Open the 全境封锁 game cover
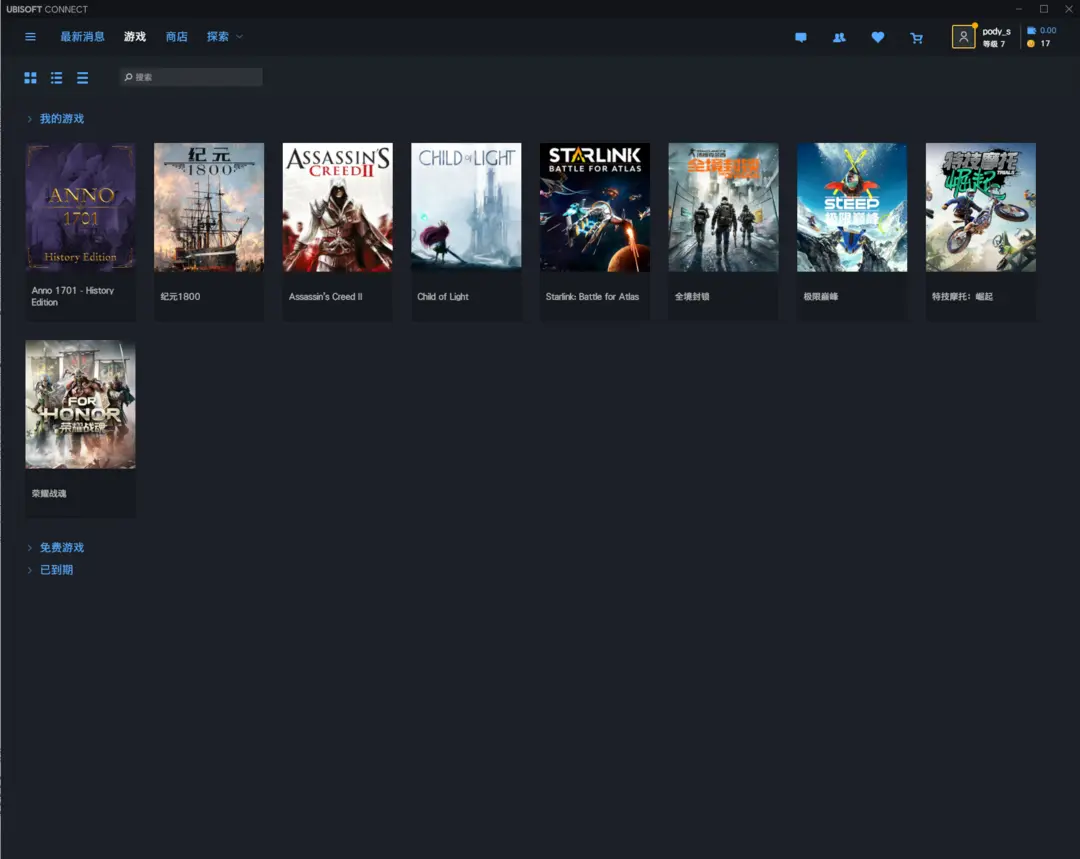Image resolution: width=1080 pixels, height=859 pixels. click(723, 207)
